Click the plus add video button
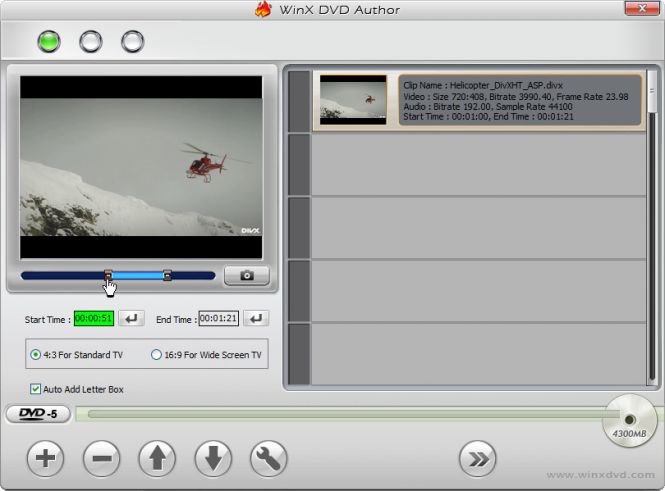Image resolution: width=665 pixels, height=491 pixels. (45, 459)
